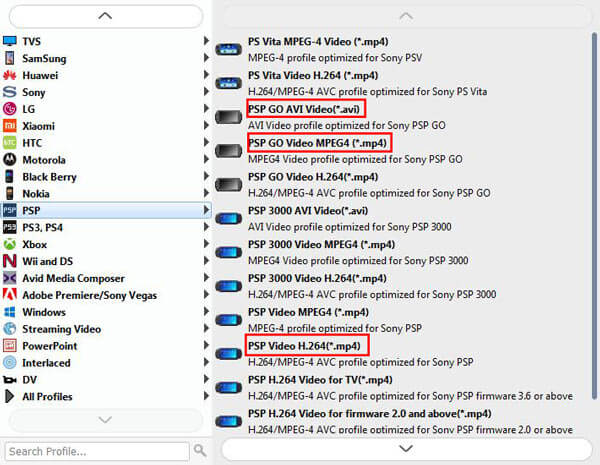The width and height of the screenshot is (600, 465).
Task: Click the PS3, PS4 icon
Action: pyautogui.click(x=10, y=227)
